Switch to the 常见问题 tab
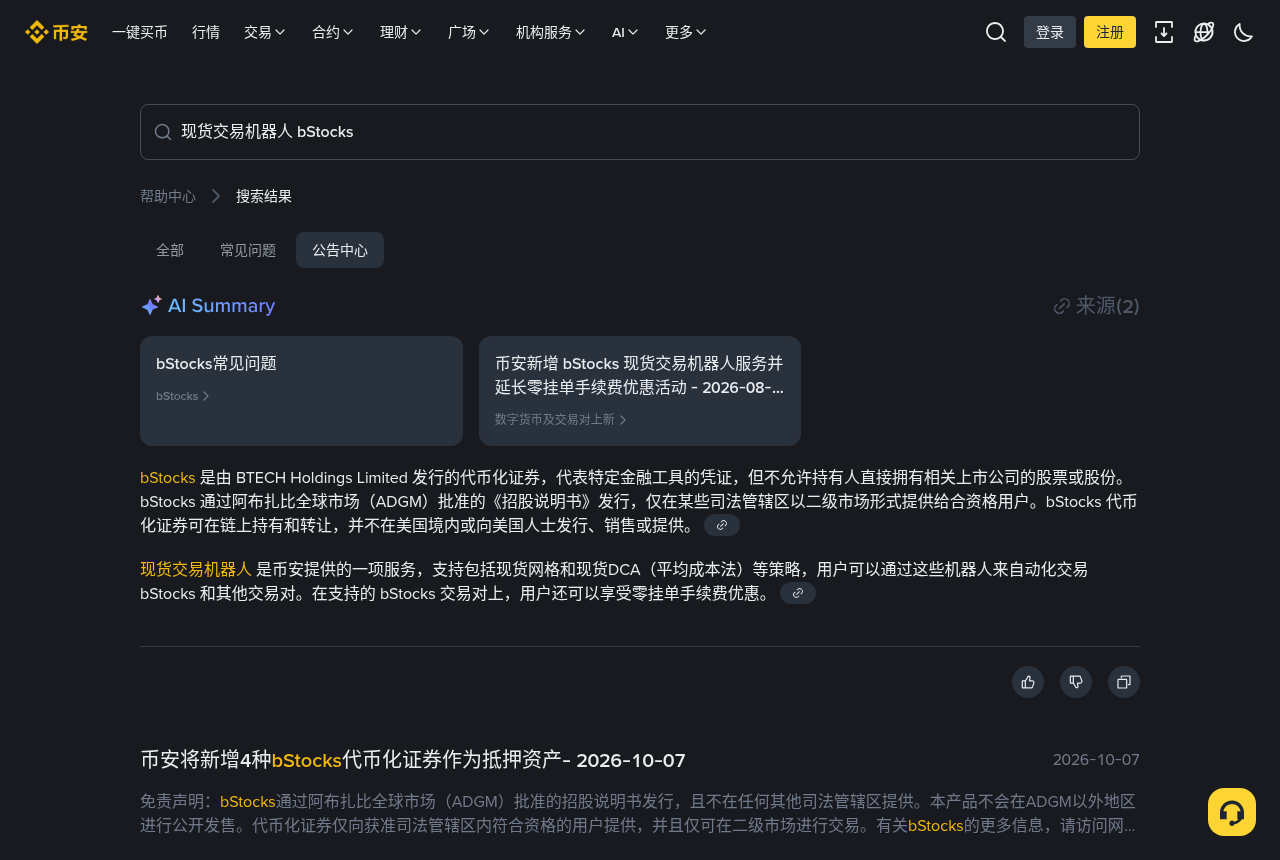Image resolution: width=1280 pixels, height=860 pixels. point(248,250)
